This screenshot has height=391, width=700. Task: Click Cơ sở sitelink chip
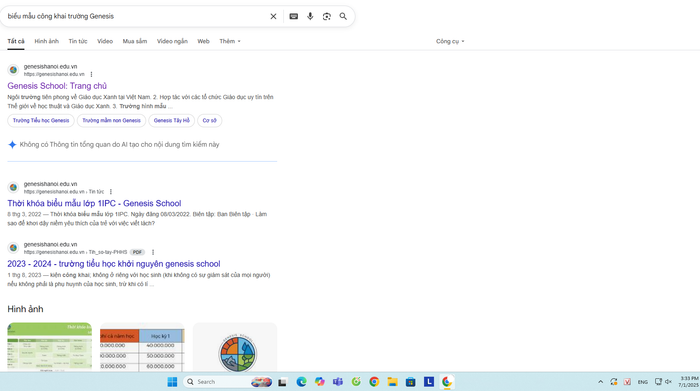click(x=209, y=121)
